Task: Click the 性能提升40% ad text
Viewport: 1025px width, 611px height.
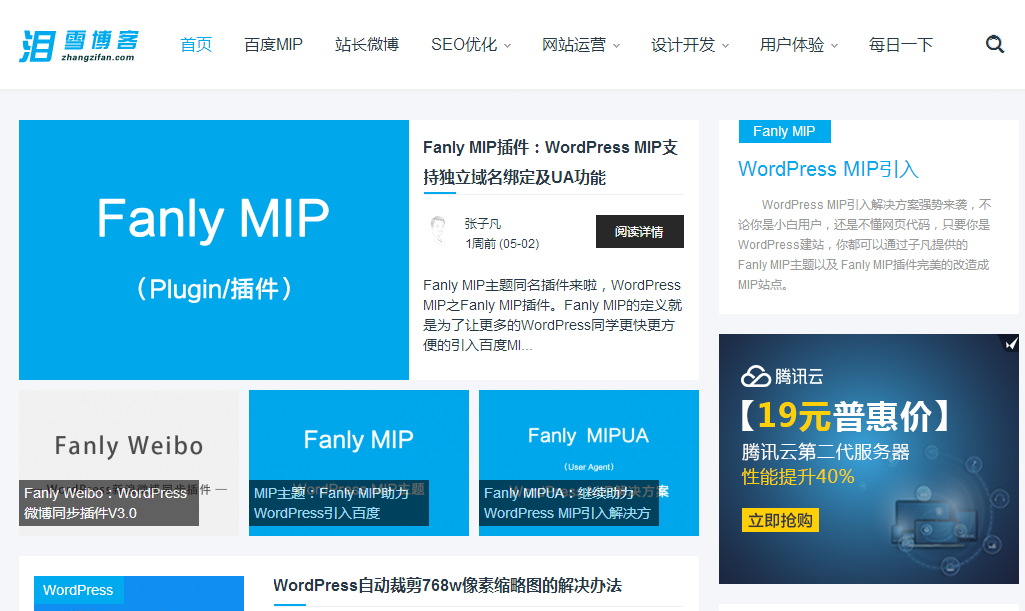Action: (x=798, y=476)
